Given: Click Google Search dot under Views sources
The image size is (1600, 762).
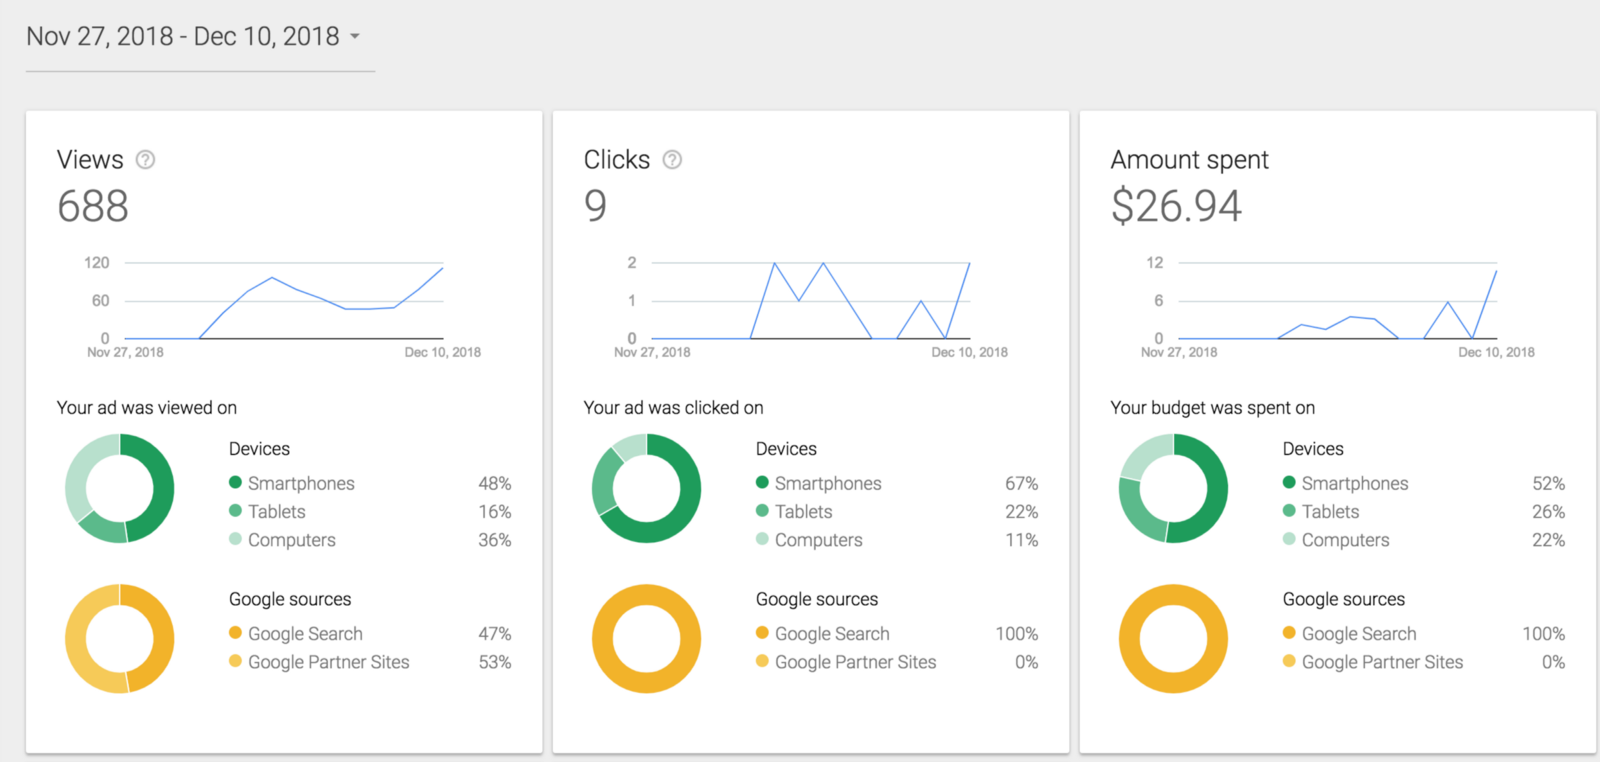Looking at the screenshot, I should [x=236, y=632].
